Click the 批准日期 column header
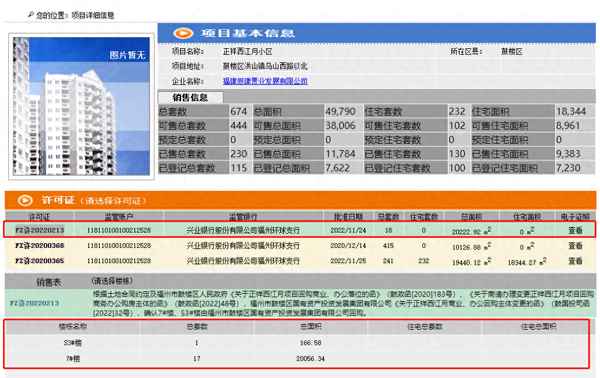The image size is (600, 378). click(348, 217)
